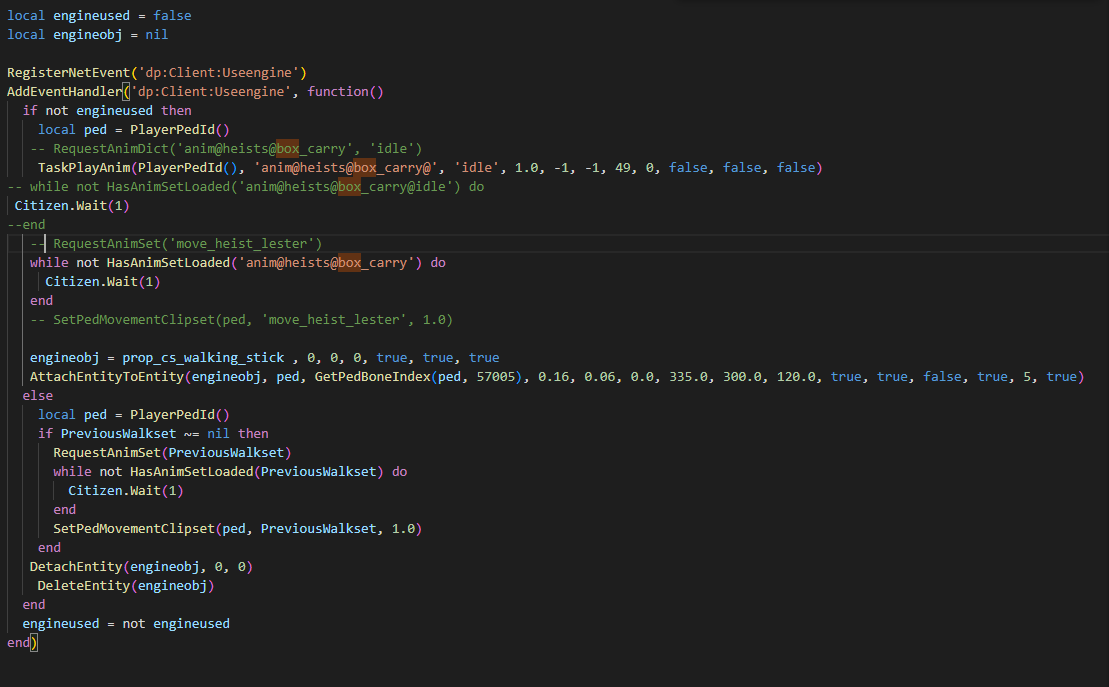The height and width of the screenshot is (687, 1109).
Task: Click the Citizen.Wait(1) call under the event handler
Action: pyautogui.click(x=75, y=205)
